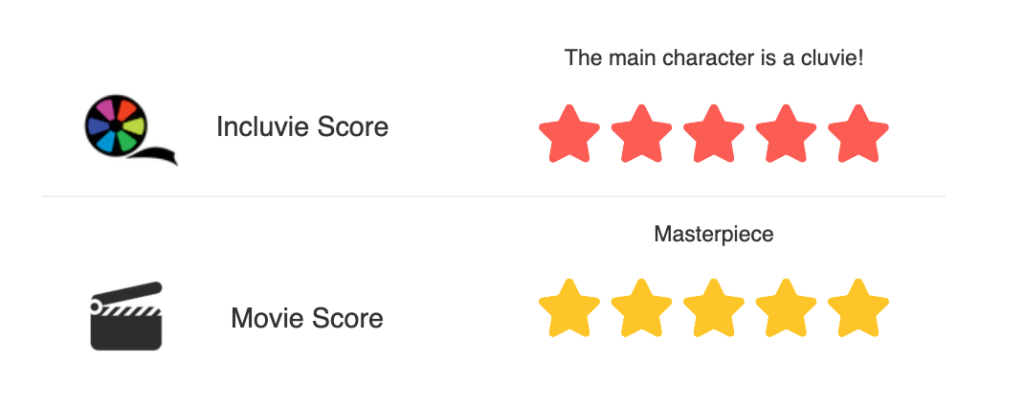The width and height of the screenshot is (1024, 408).
Task: Rate two yellow stars for Movie Score
Action: pyautogui.click(x=641, y=310)
